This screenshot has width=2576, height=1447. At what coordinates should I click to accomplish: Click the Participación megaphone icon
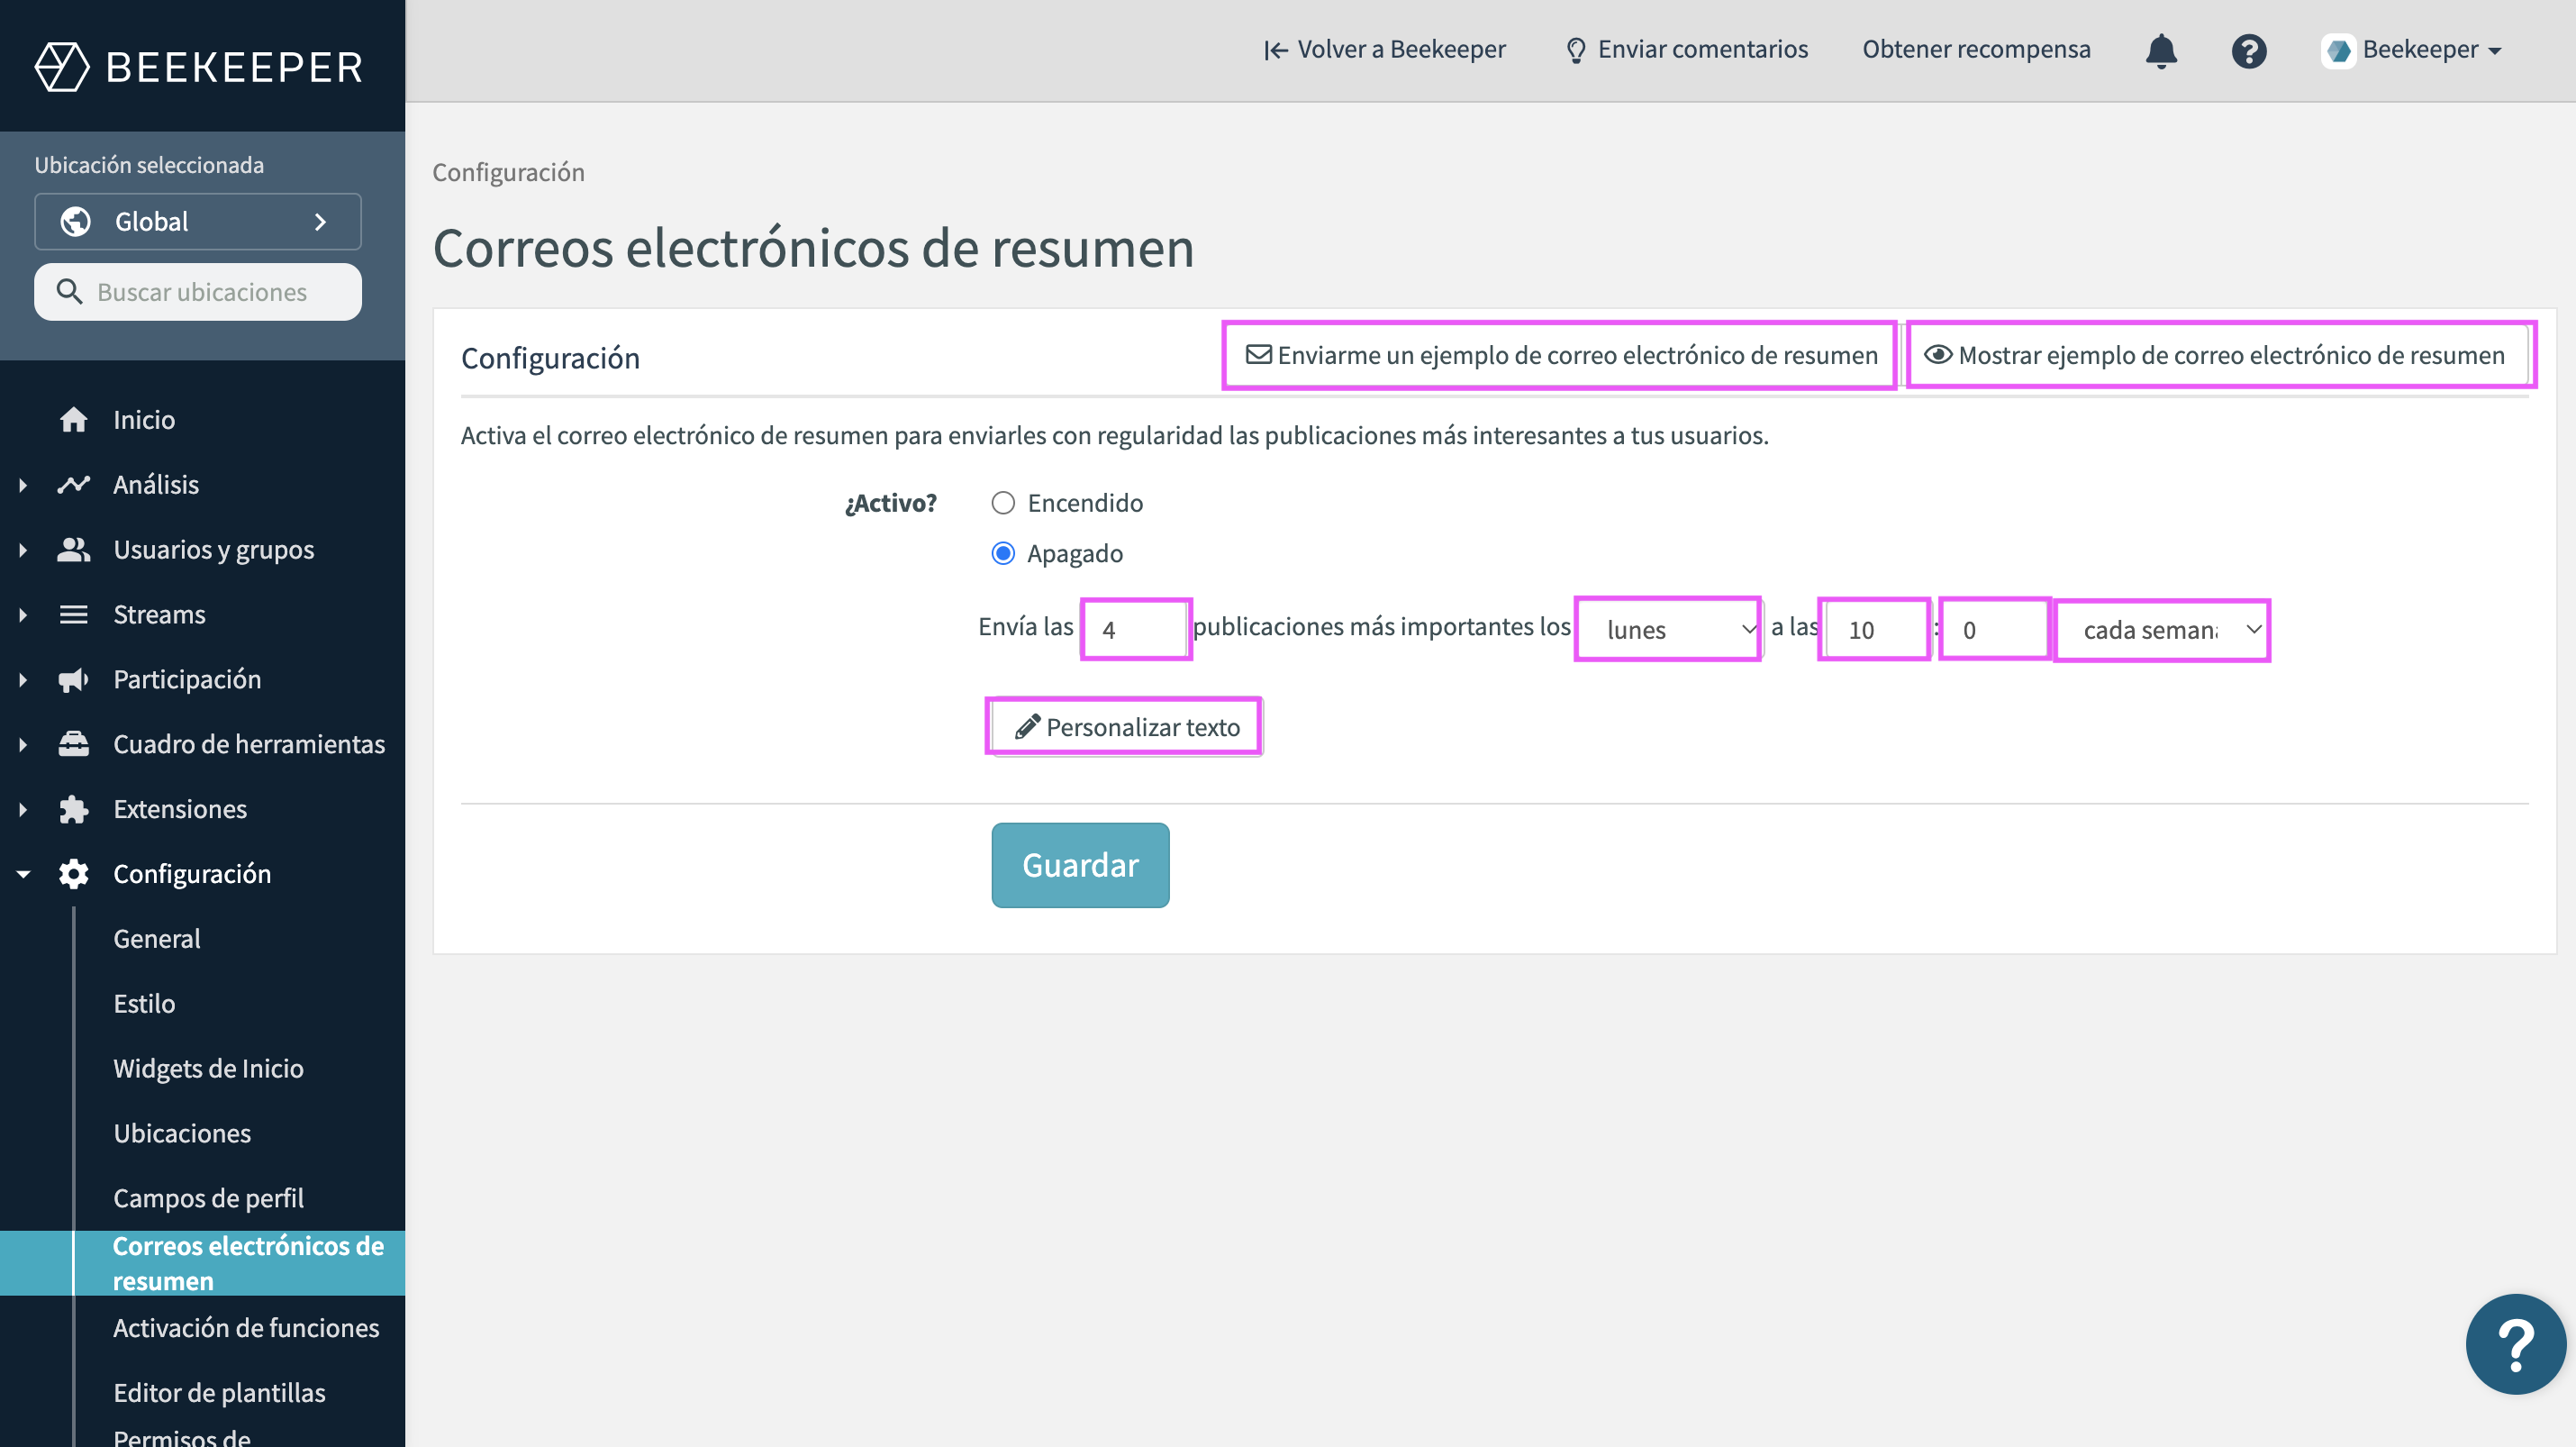[x=73, y=679]
